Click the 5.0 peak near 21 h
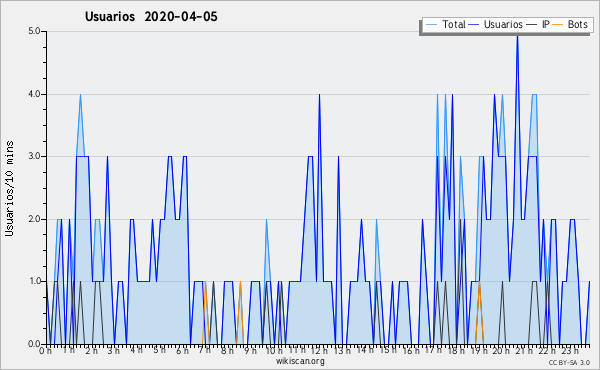Screen dimensions: 600x370 coord(517,36)
